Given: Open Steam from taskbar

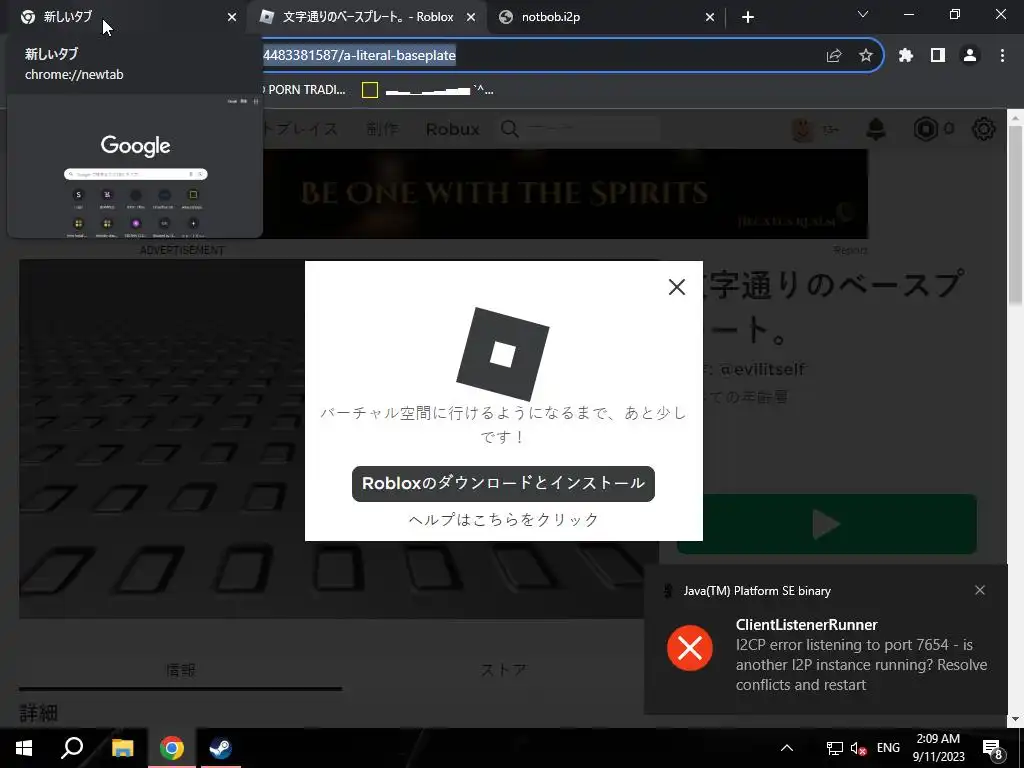Looking at the screenshot, I should tap(220, 748).
